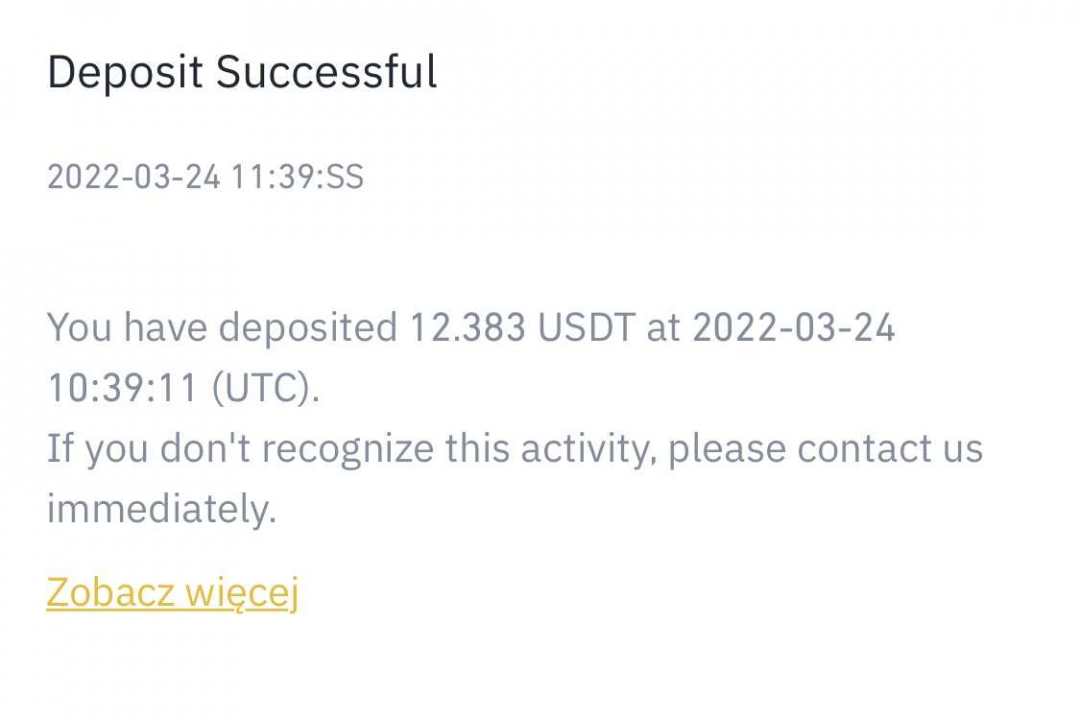Click the "(UTC)" timezone text

click(x=265, y=389)
